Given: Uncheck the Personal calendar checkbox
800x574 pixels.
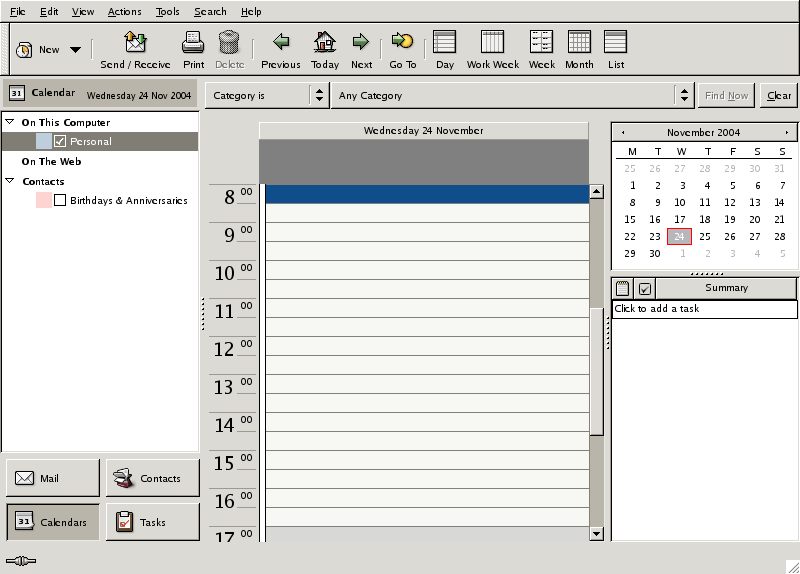Looking at the screenshot, I should pos(60,142).
